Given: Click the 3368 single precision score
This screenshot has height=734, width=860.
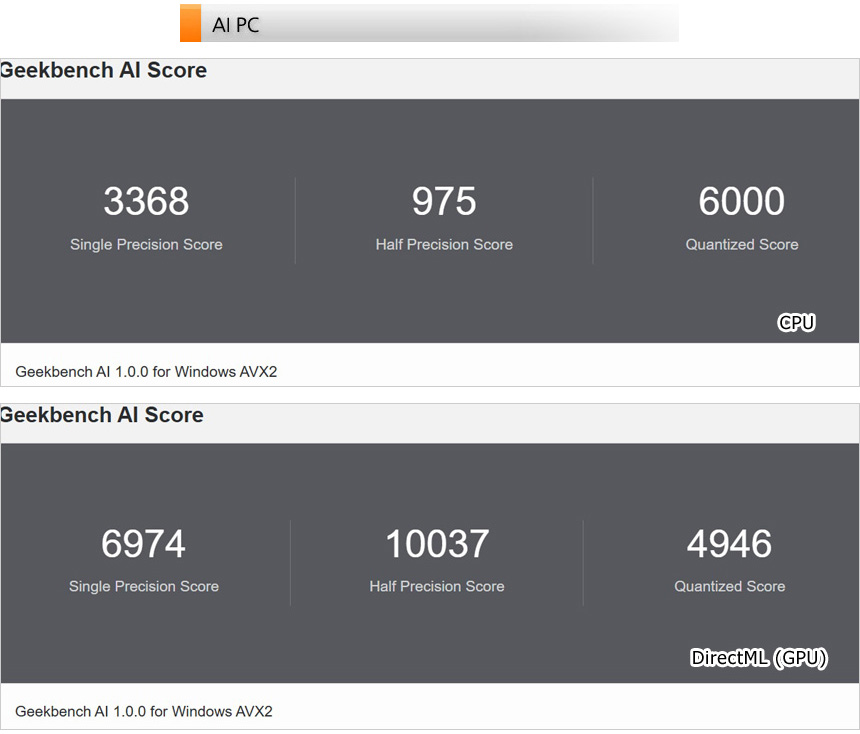Looking at the screenshot, I should point(146,201).
